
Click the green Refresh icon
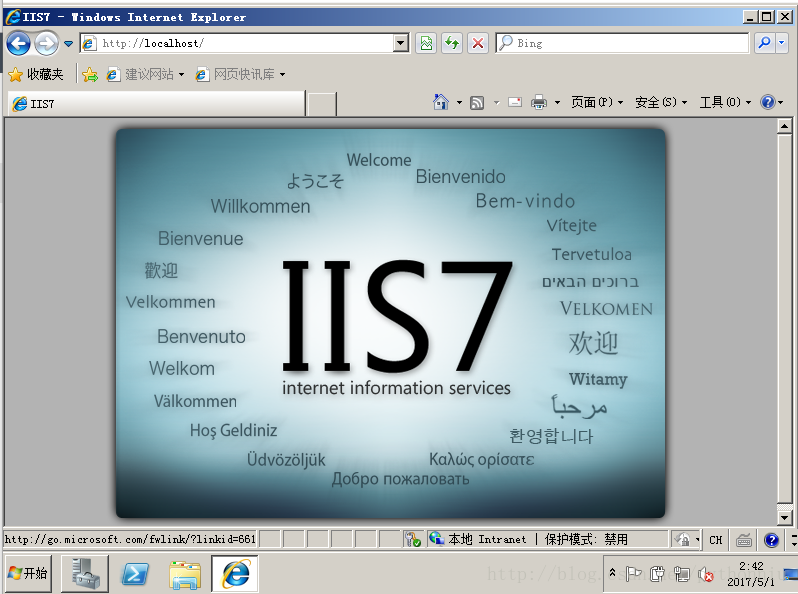coord(452,43)
